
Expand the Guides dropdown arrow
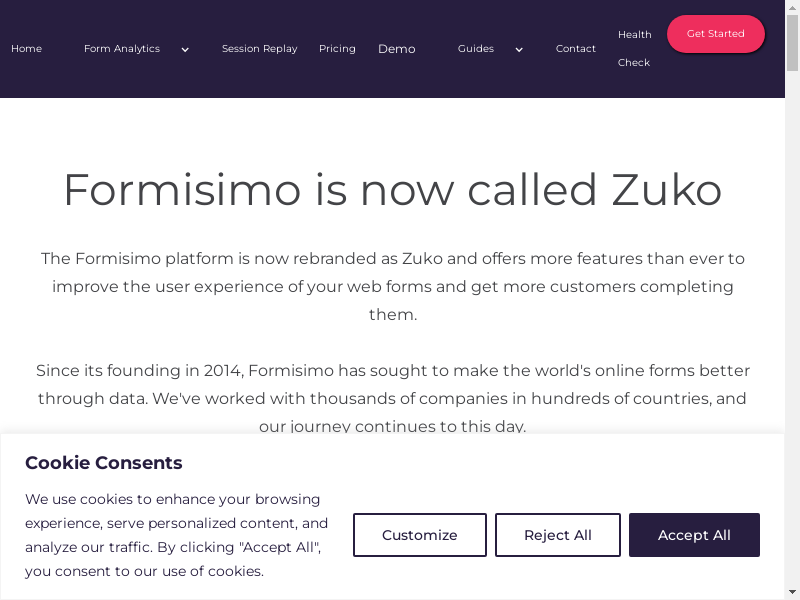[519, 49]
